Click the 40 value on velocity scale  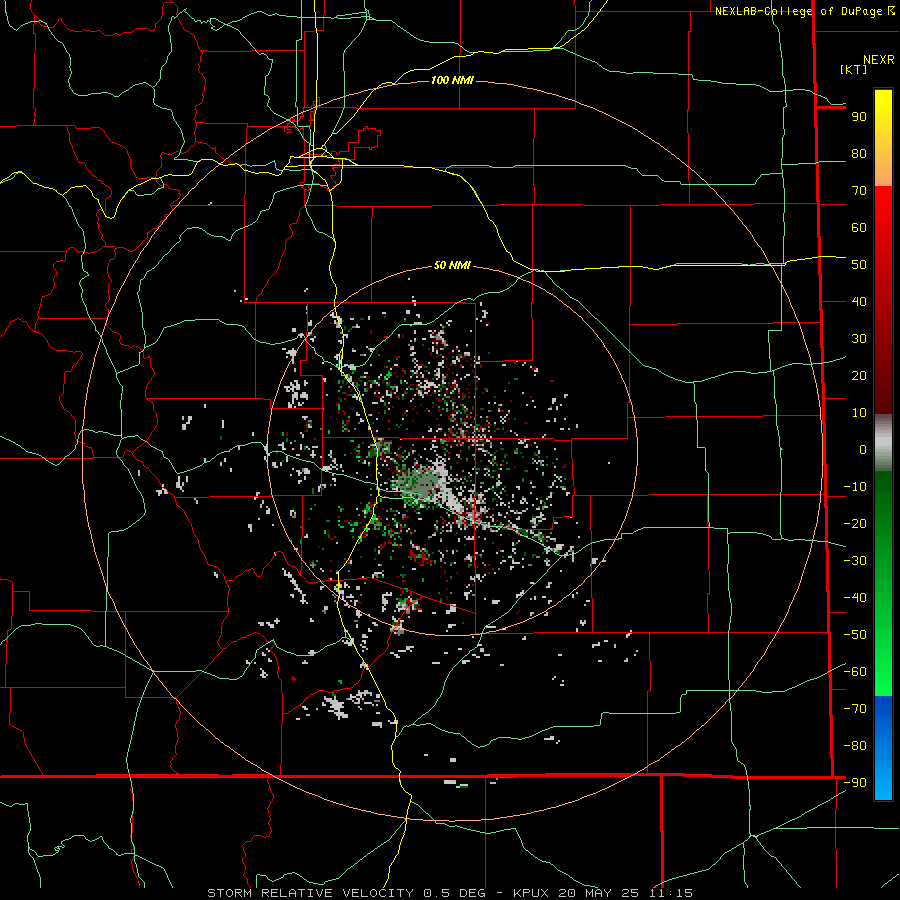859,302
